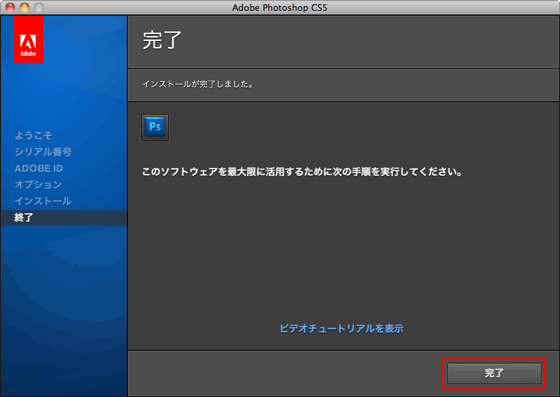
Task: Click the このソフトウェアを最大限に活用する instruction text
Action: 302,172
